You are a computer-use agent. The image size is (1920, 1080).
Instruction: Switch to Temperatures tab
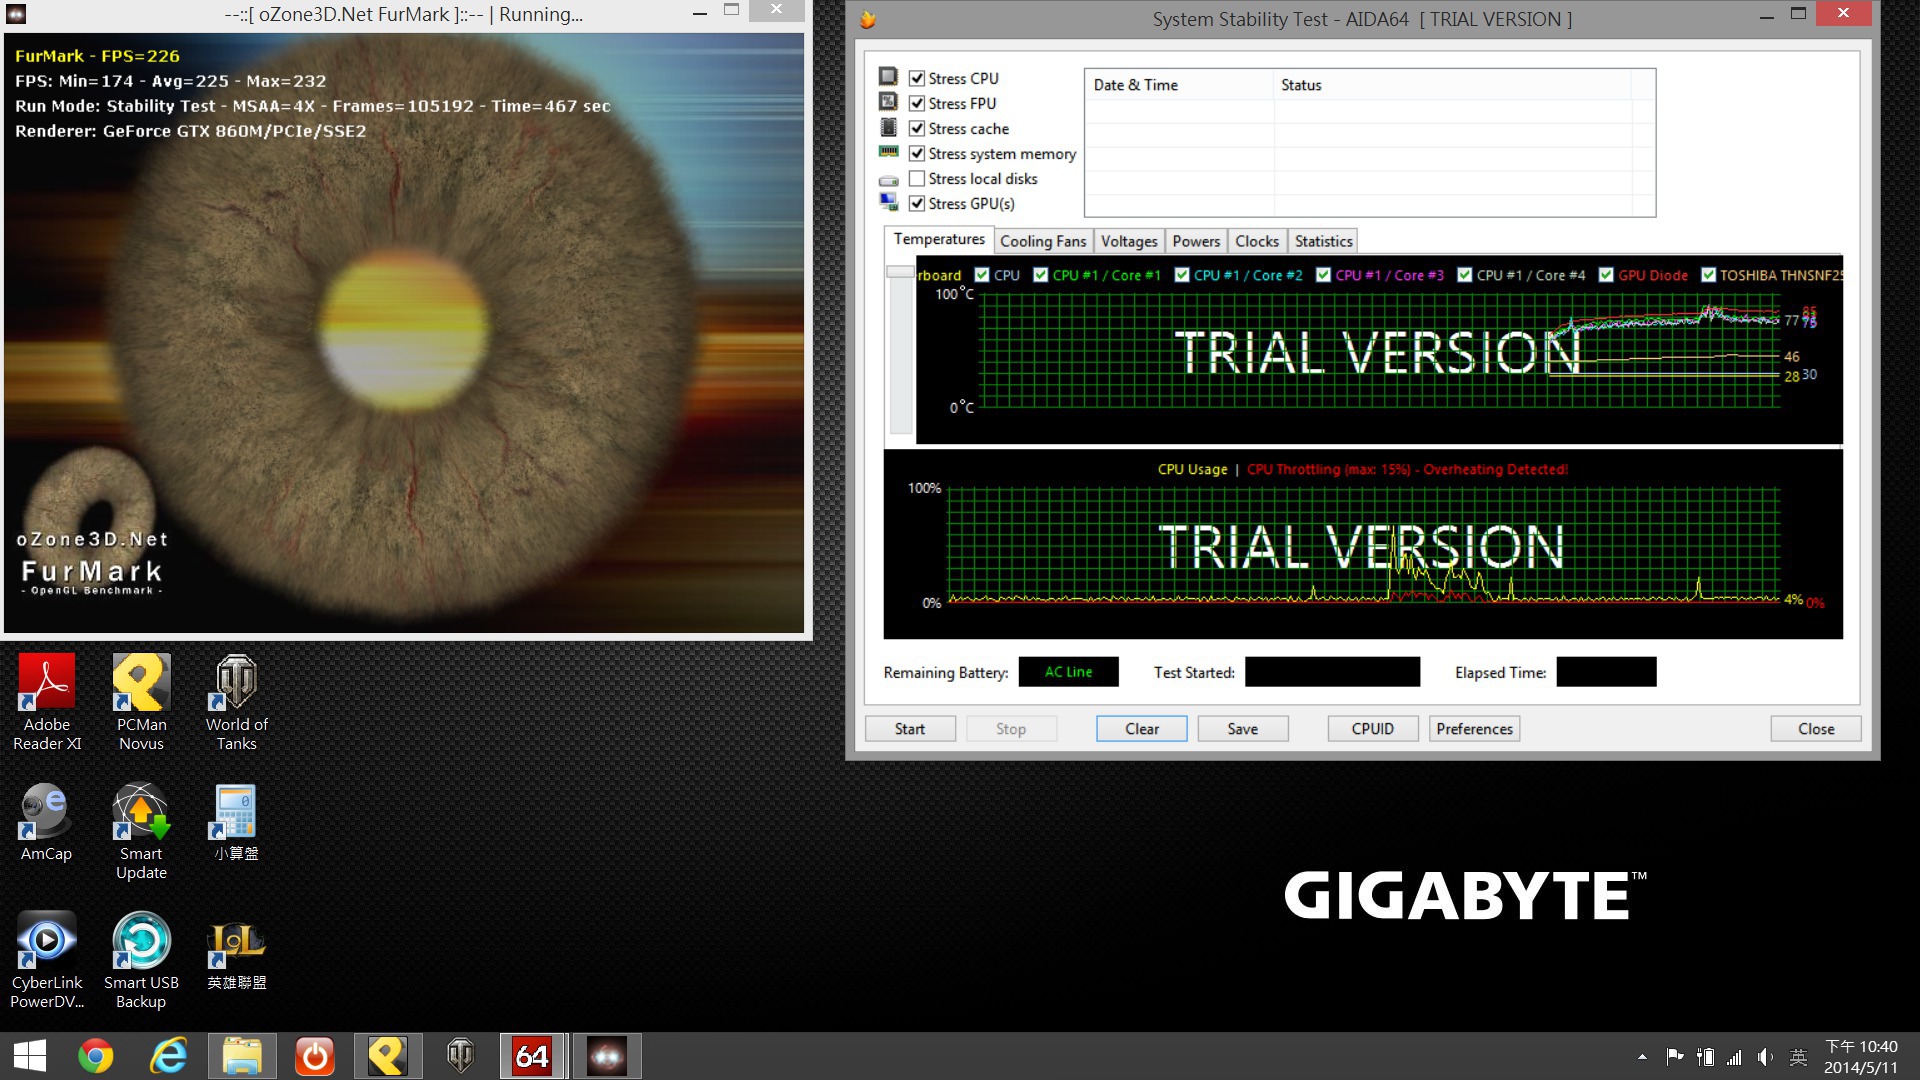(939, 239)
